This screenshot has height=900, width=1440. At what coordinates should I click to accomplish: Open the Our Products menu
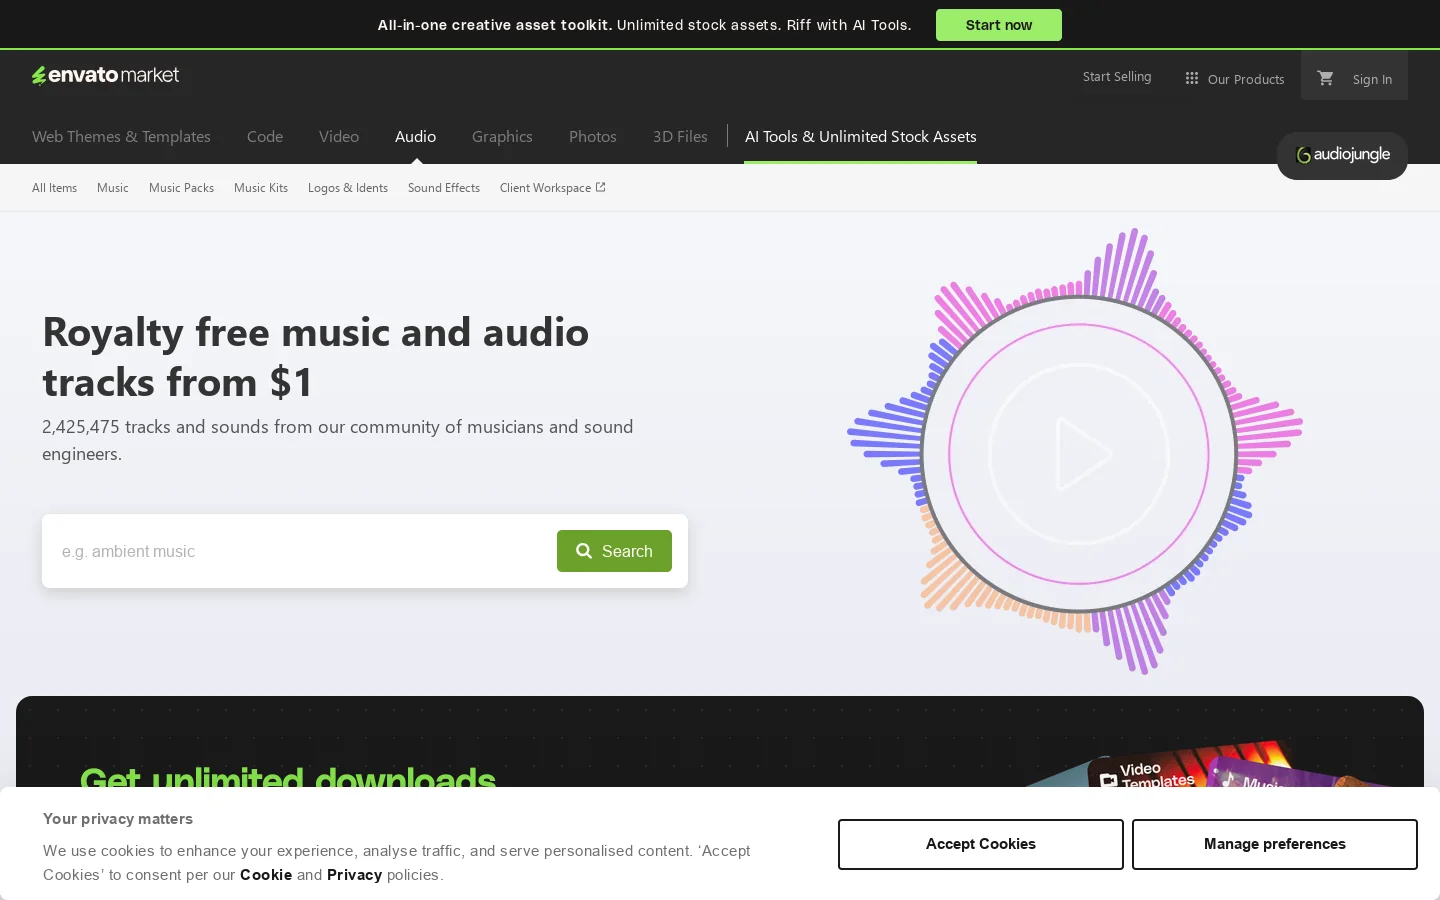tap(1235, 79)
